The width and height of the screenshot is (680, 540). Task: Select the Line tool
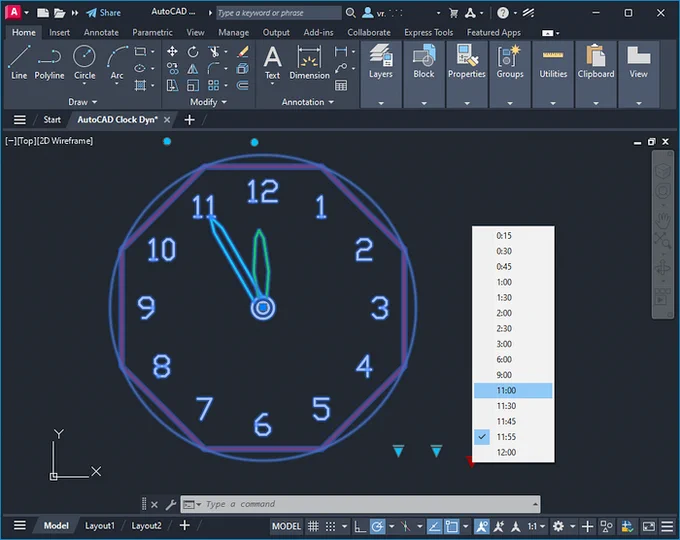pyautogui.click(x=19, y=62)
